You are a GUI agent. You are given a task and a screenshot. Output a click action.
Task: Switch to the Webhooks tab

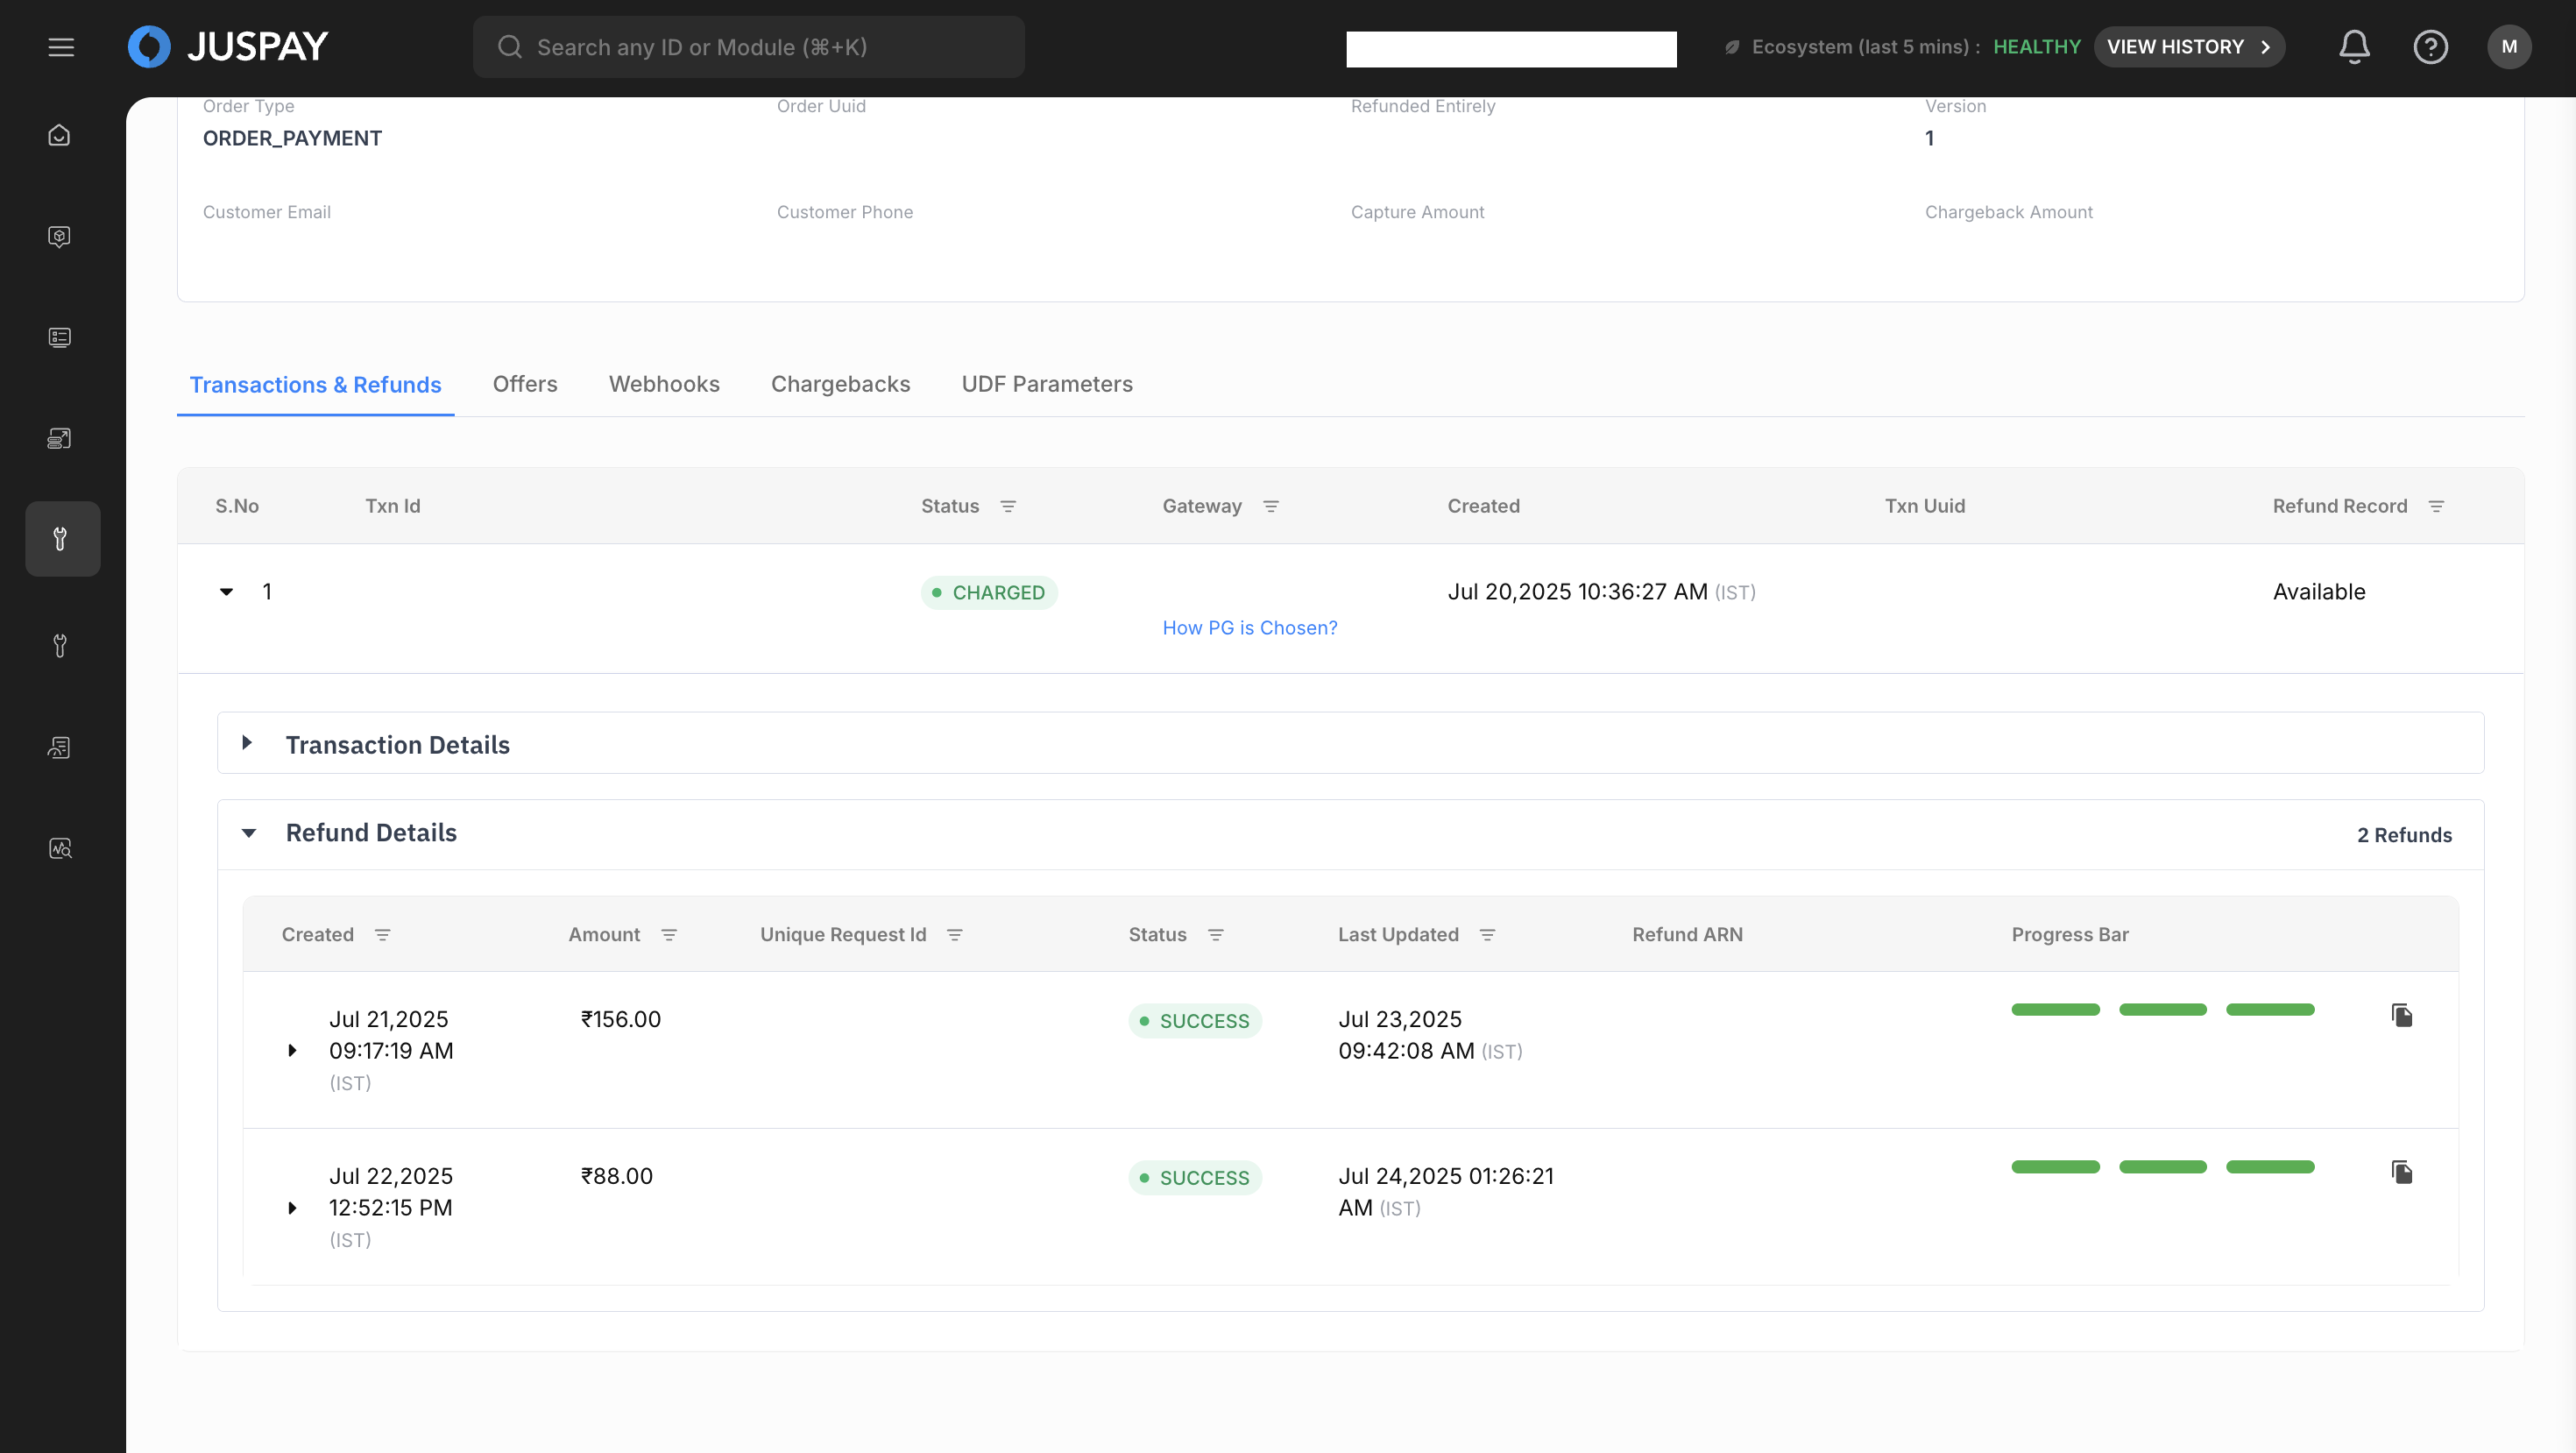pos(664,385)
